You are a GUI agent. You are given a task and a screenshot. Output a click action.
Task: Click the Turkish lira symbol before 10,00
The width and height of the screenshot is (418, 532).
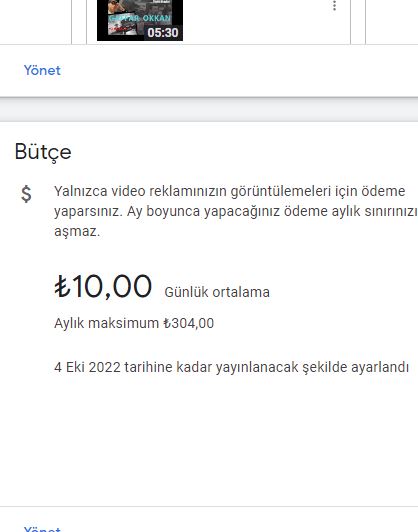62,287
